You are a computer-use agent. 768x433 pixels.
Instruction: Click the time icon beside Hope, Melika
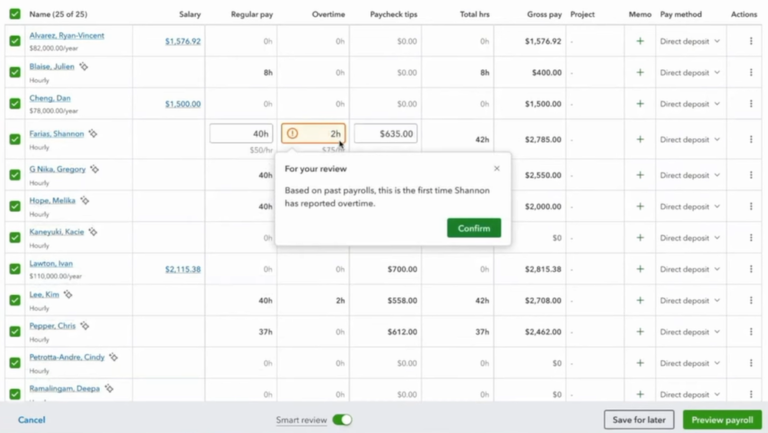tap(84, 200)
